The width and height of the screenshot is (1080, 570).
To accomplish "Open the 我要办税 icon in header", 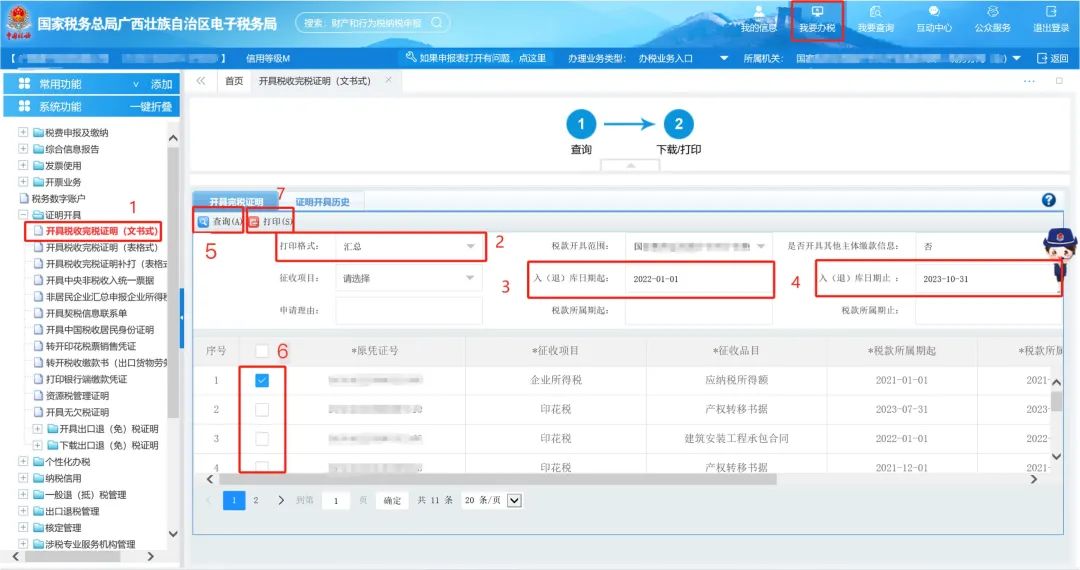I will (817, 12).
